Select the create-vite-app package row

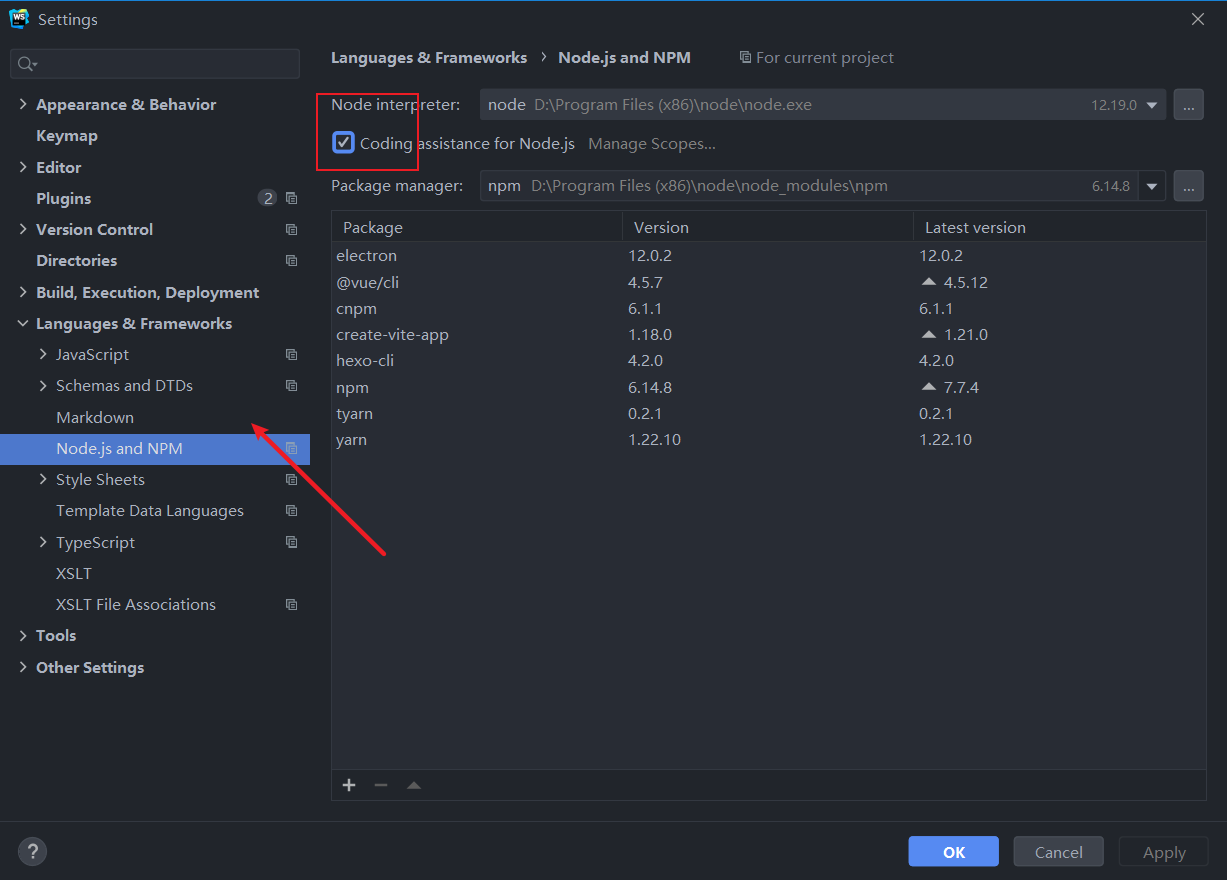point(768,334)
